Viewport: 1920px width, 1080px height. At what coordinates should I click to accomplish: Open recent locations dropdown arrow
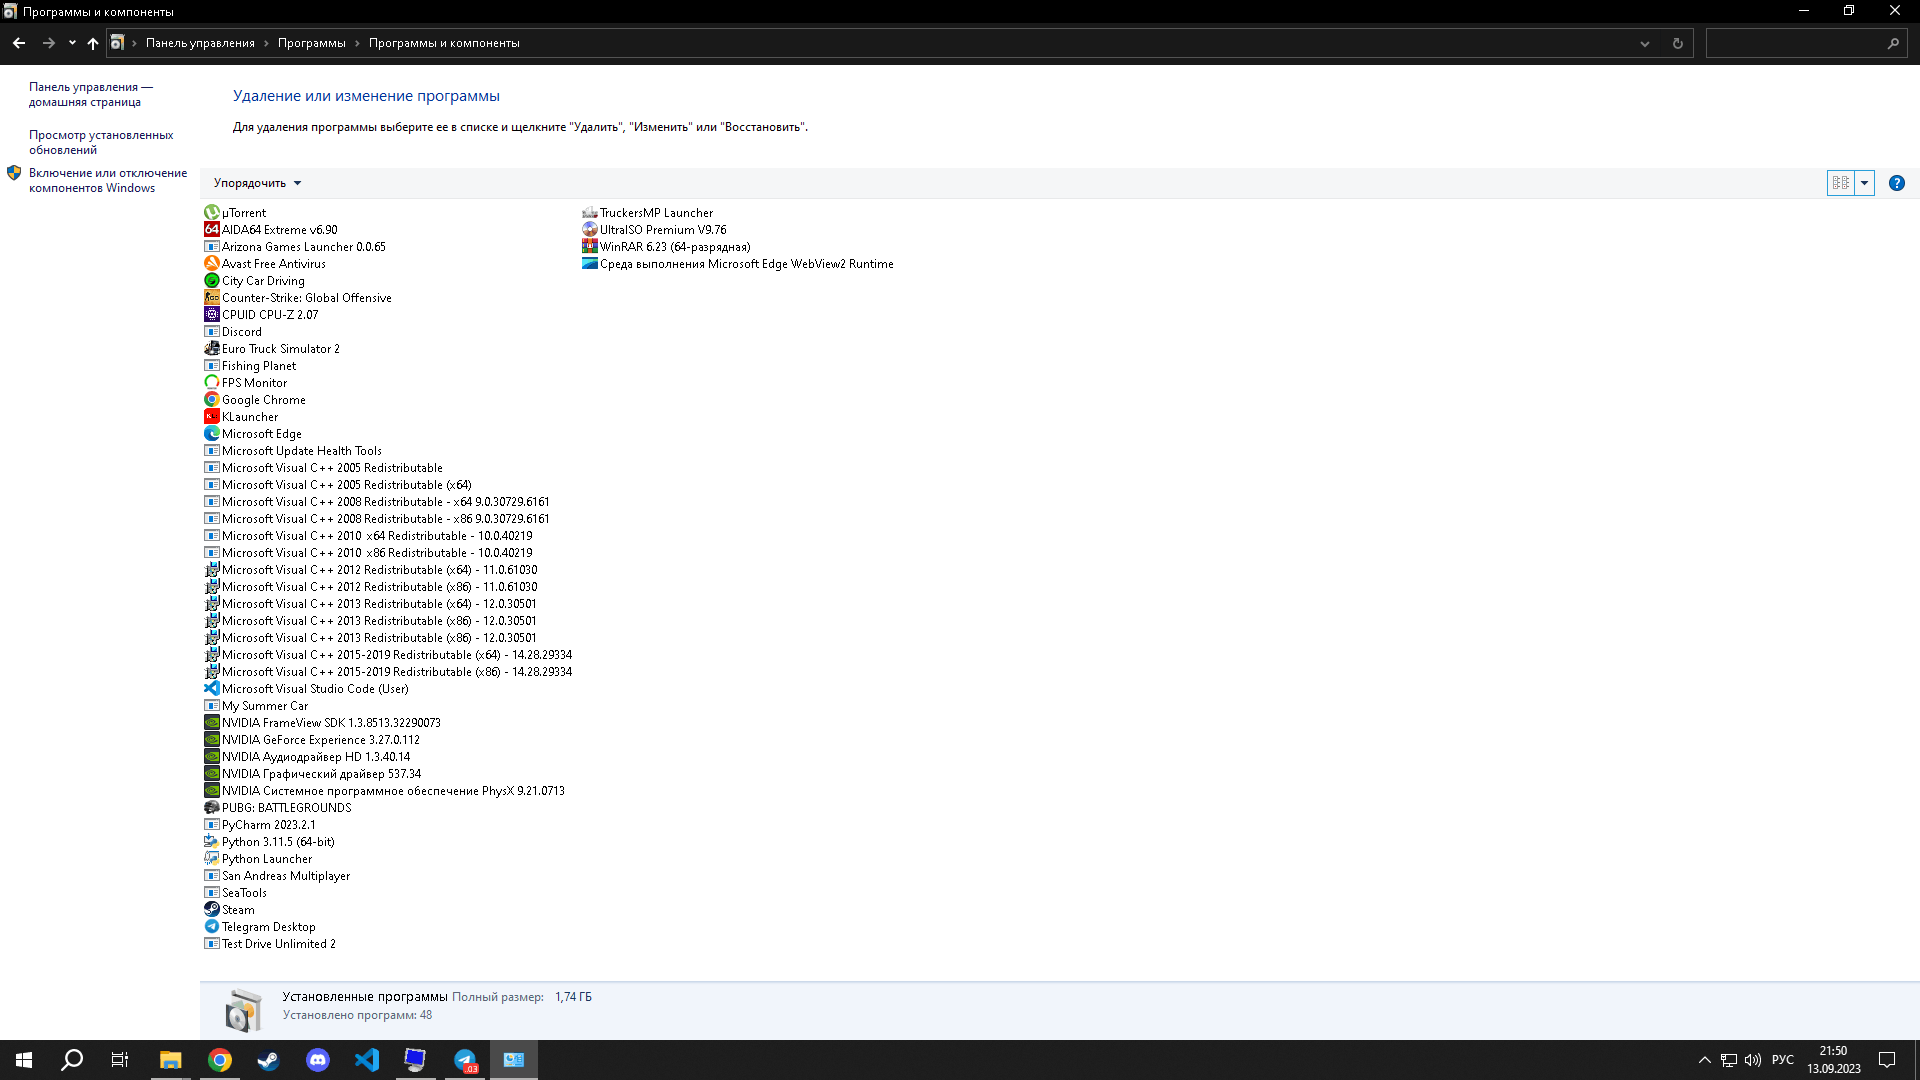(x=72, y=43)
